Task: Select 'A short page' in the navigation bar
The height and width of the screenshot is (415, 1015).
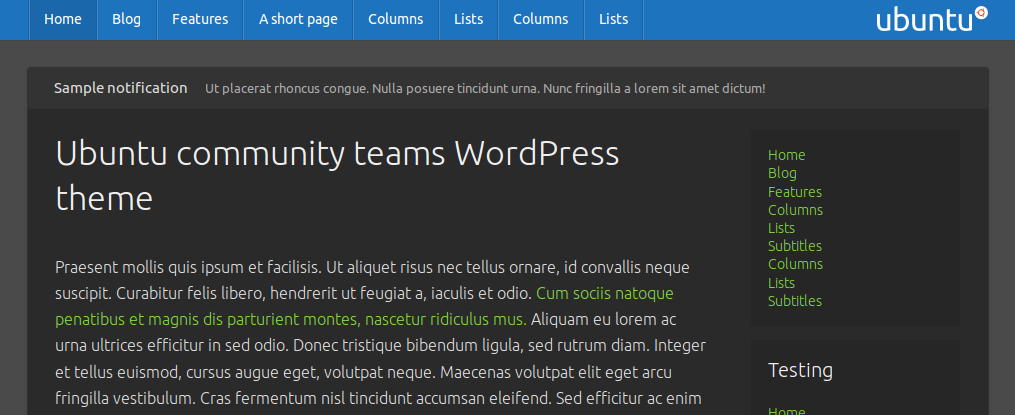Action: (298, 19)
